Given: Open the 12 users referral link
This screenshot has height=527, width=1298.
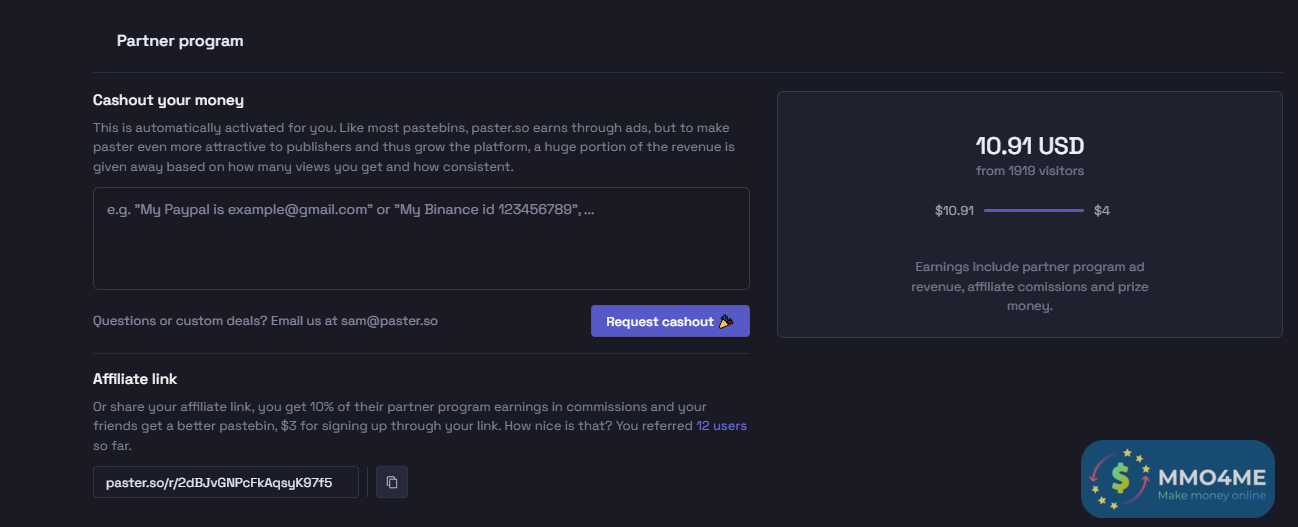Looking at the screenshot, I should [721, 425].
